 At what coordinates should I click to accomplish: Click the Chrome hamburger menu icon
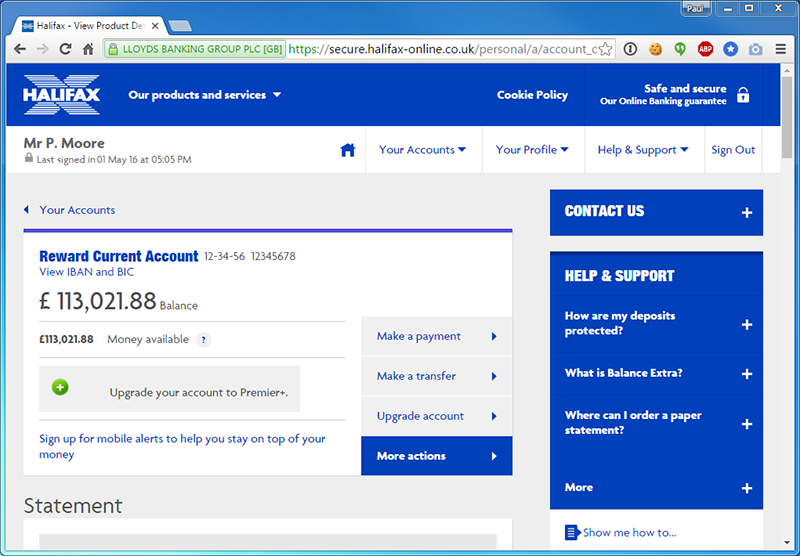(x=781, y=48)
